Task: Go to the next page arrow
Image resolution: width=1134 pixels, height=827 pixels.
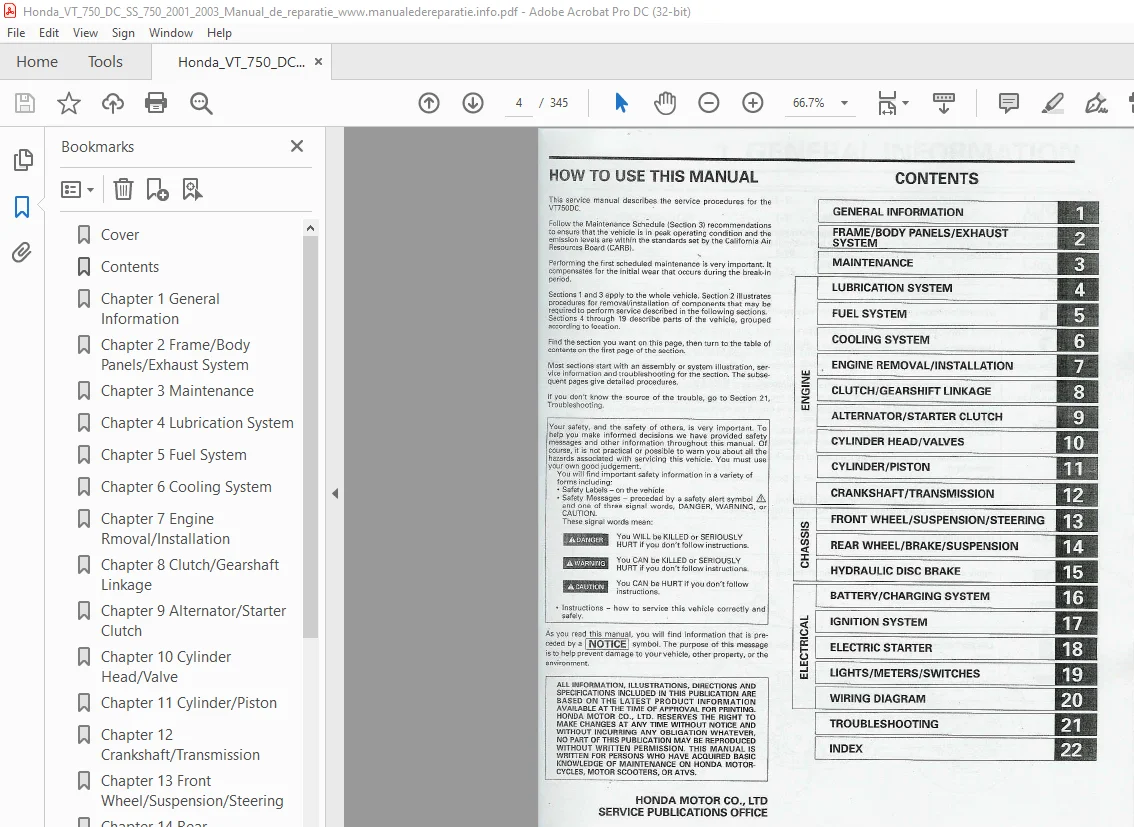Action: pyautogui.click(x=473, y=103)
